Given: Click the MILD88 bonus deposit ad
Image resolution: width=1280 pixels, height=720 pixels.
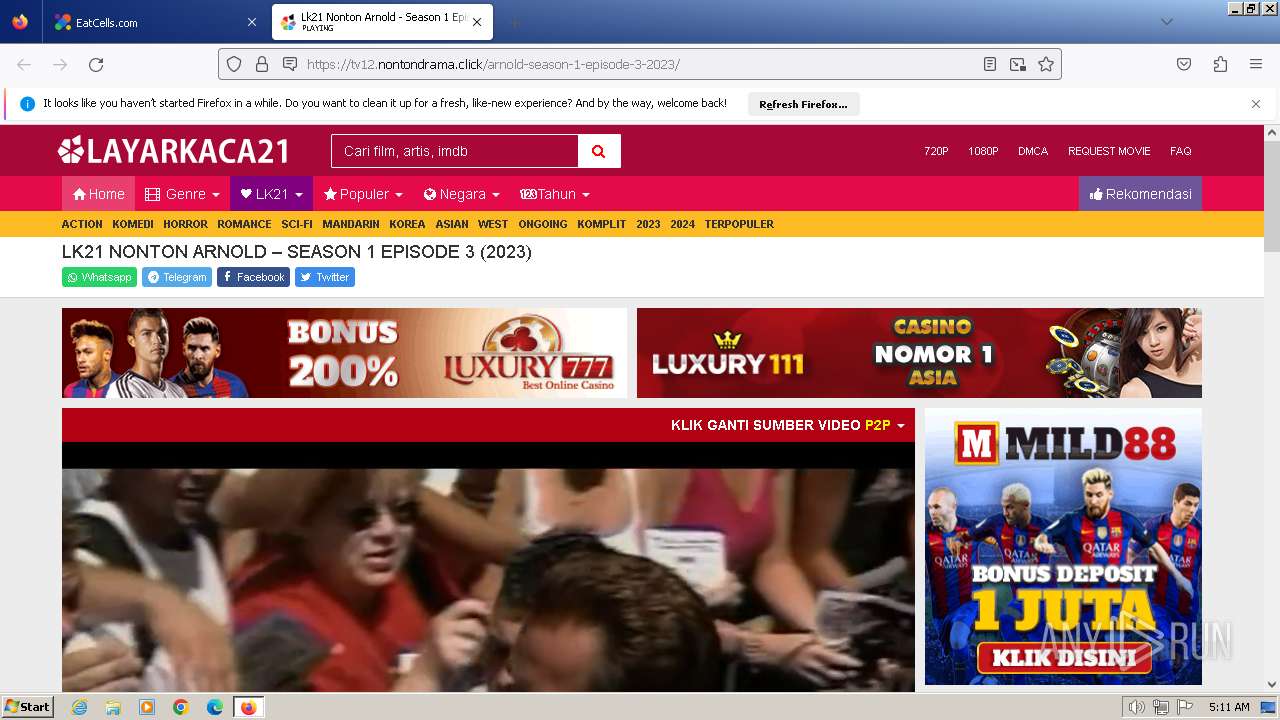Looking at the screenshot, I should [x=1063, y=546].
